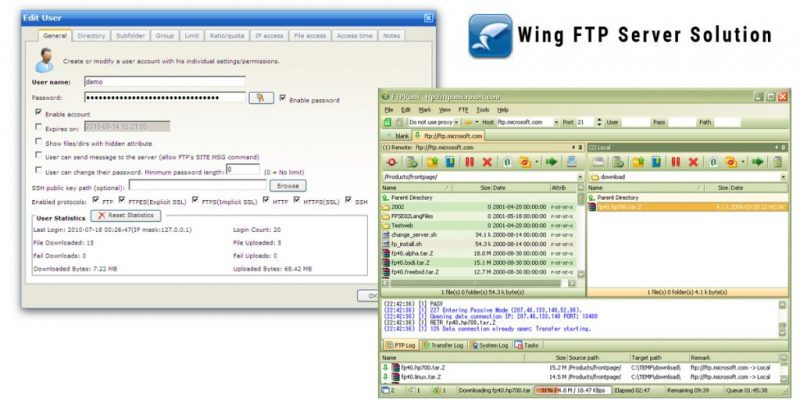Switch to the Directory tab in Edit User
The height and width of the screenshot is (400, 800).
tap(91, 36)
